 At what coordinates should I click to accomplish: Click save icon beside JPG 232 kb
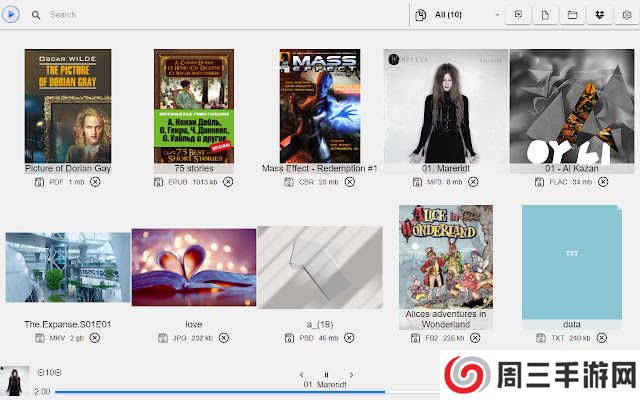coord(163,338)
